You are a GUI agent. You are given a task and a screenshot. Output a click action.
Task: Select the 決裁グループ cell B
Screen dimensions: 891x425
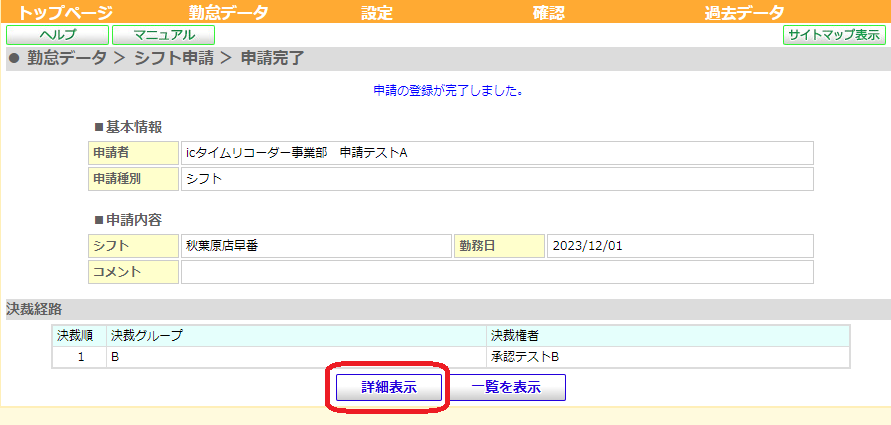pos(297,357)
